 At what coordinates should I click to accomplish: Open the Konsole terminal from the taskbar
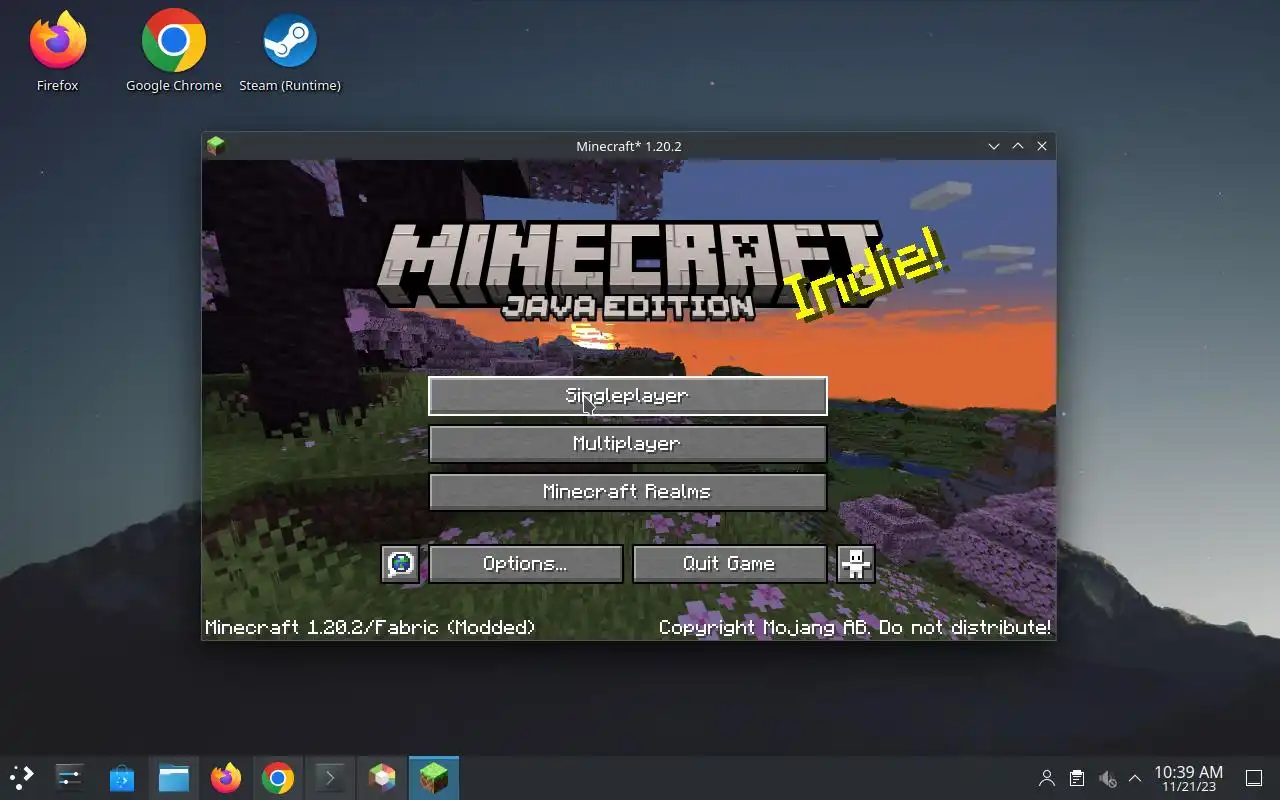pyautogui.click(x=330, y=777)
